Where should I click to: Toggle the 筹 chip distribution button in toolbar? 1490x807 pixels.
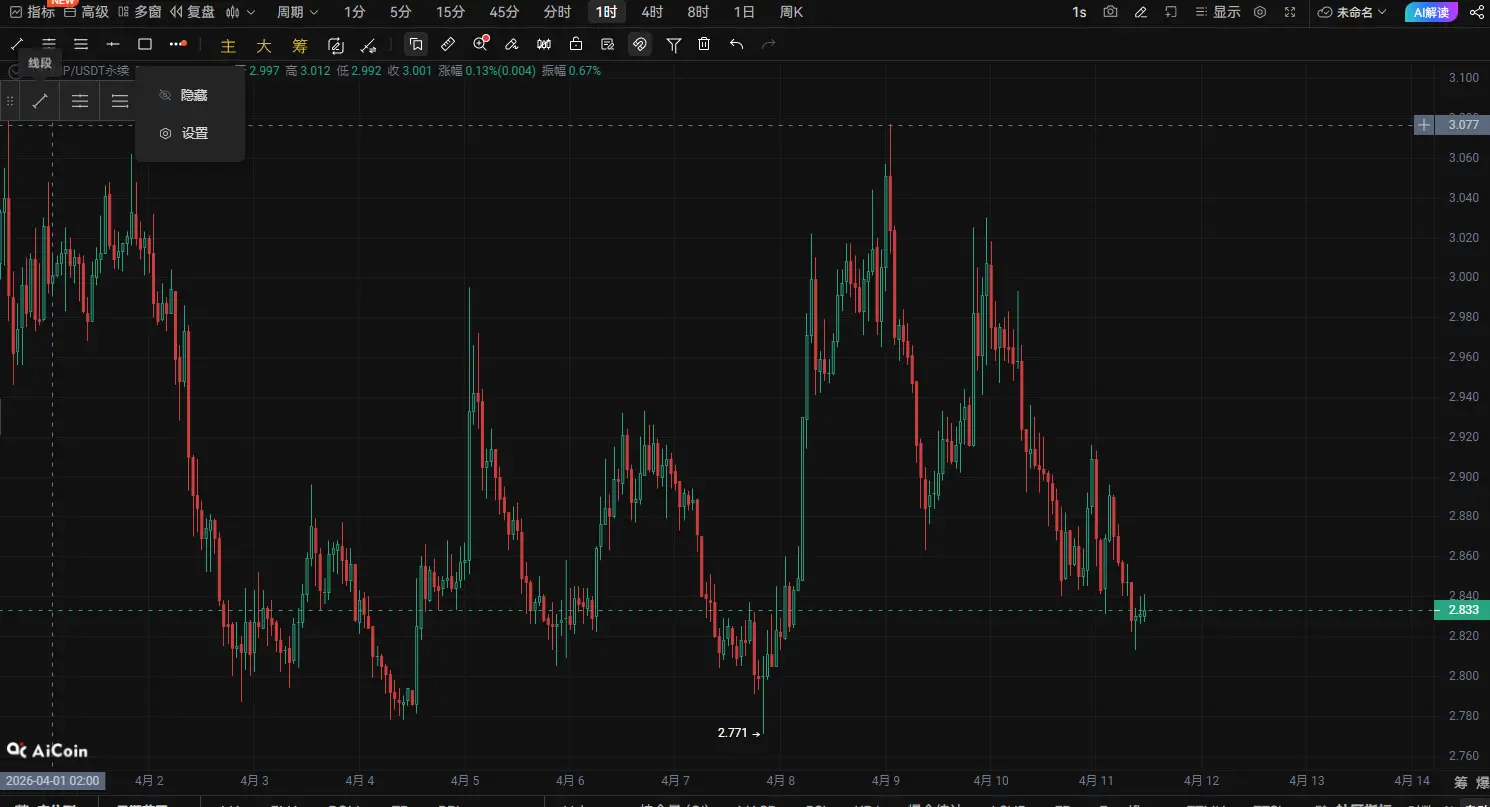300,45
